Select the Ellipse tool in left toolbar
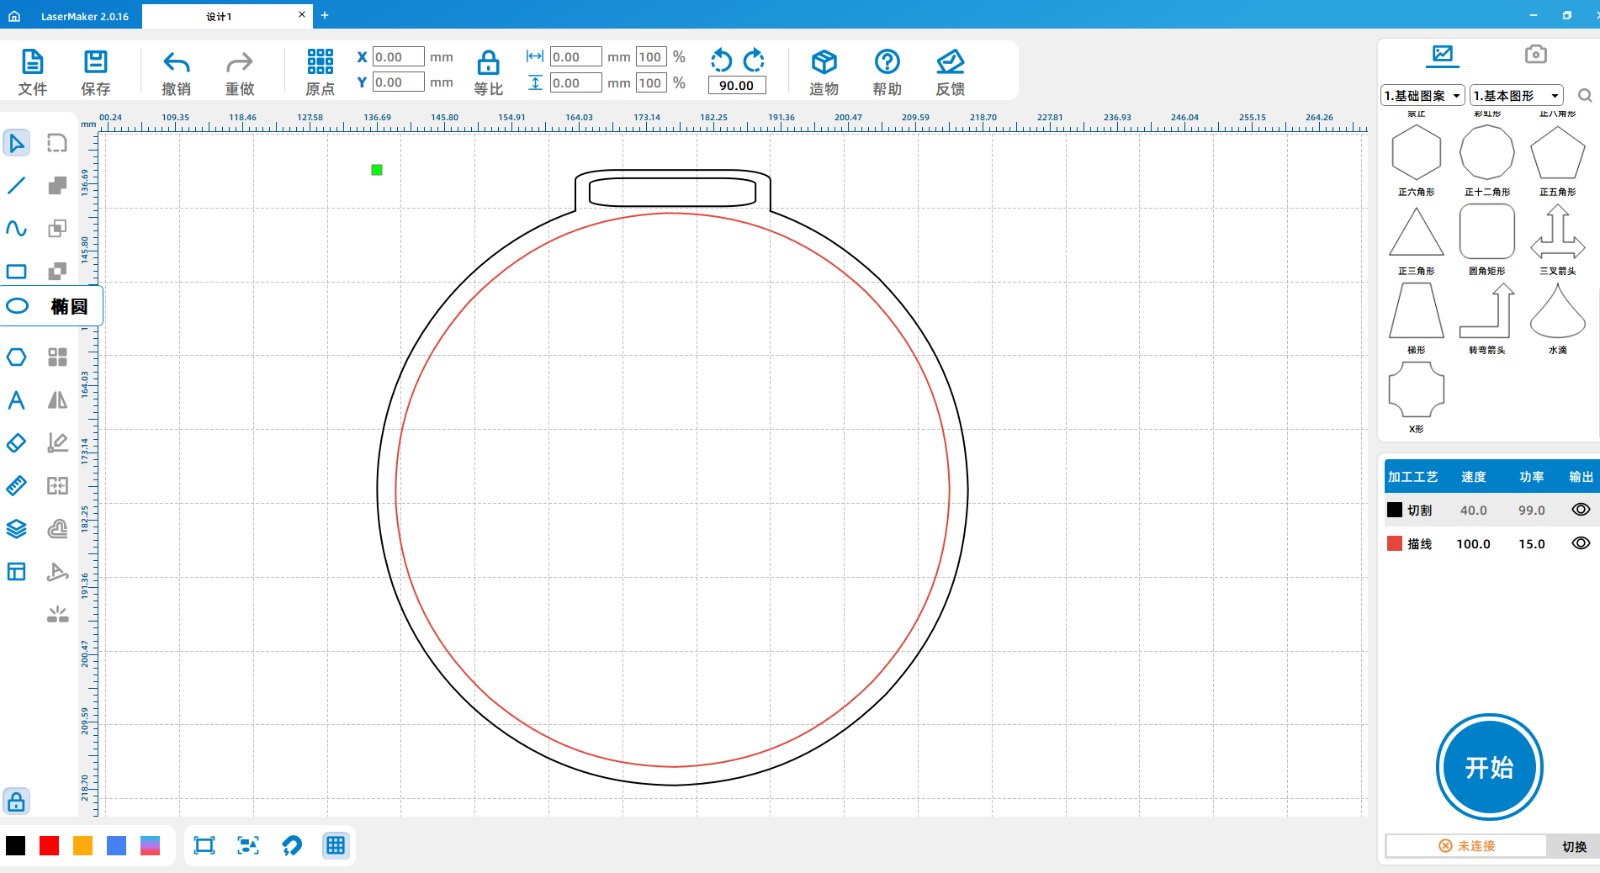 click(x=17, y=306)
